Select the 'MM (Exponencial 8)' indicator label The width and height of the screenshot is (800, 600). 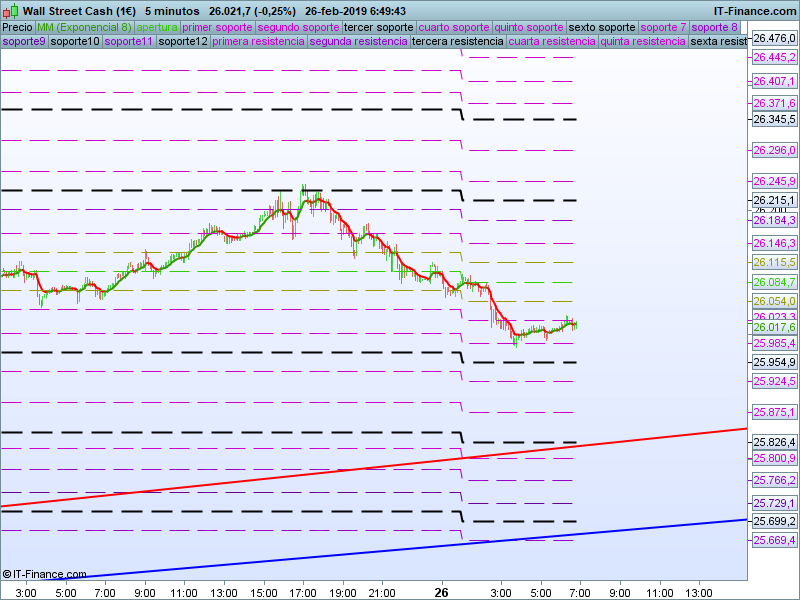(x=84, y=27)
